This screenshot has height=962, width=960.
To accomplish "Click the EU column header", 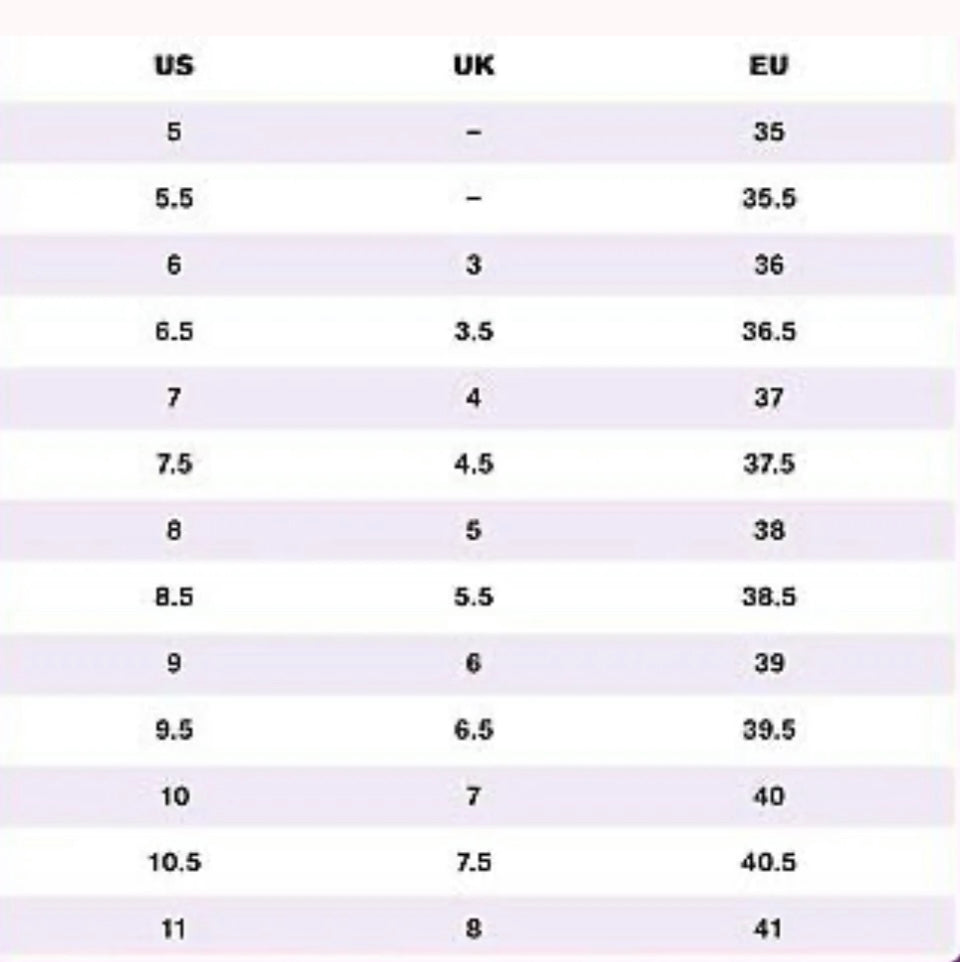I will coord(768,66).
